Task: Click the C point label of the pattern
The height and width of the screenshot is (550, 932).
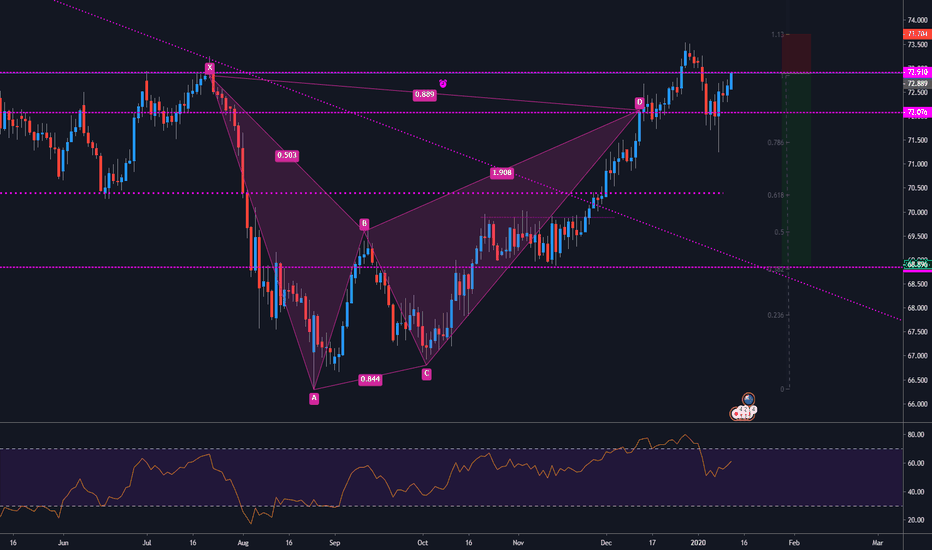Action: coord(426,373)
